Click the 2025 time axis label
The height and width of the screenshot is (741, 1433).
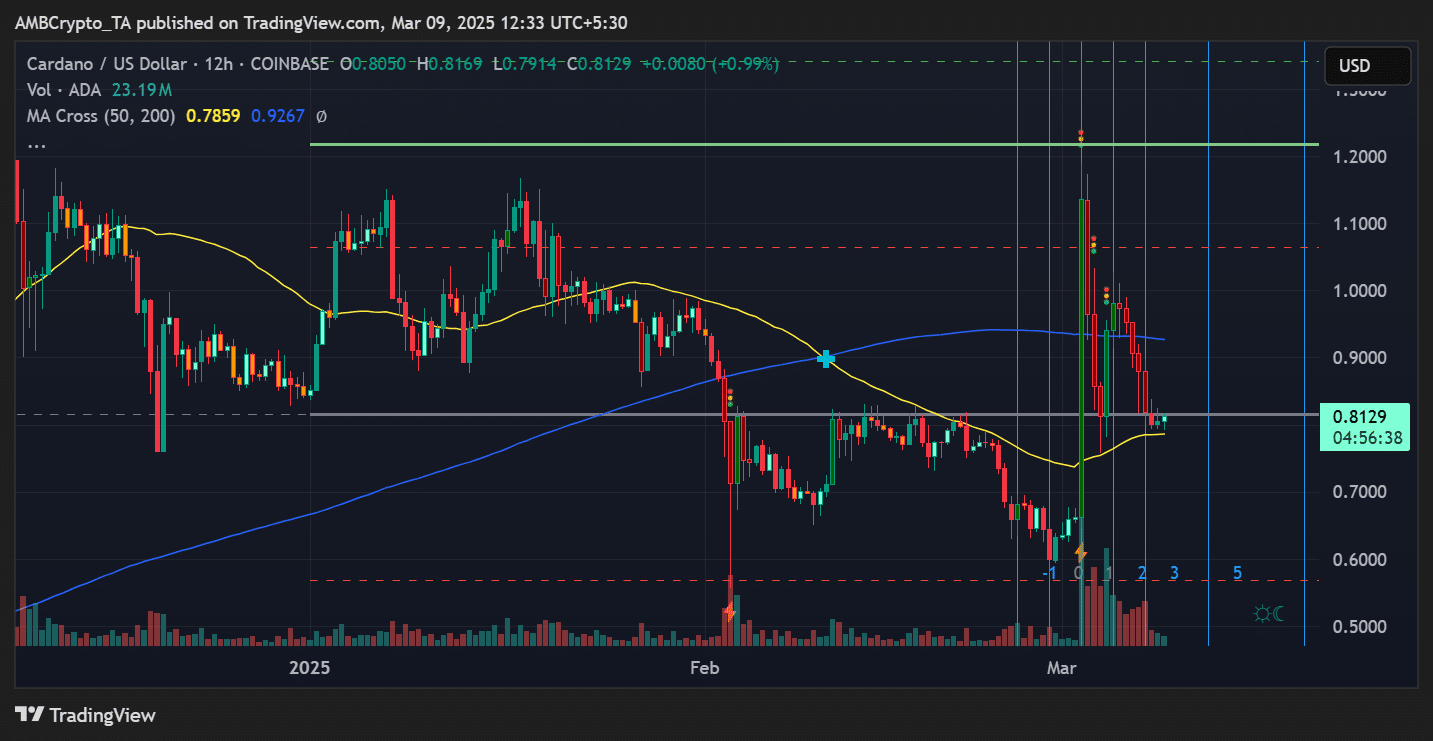pos(310,666)
